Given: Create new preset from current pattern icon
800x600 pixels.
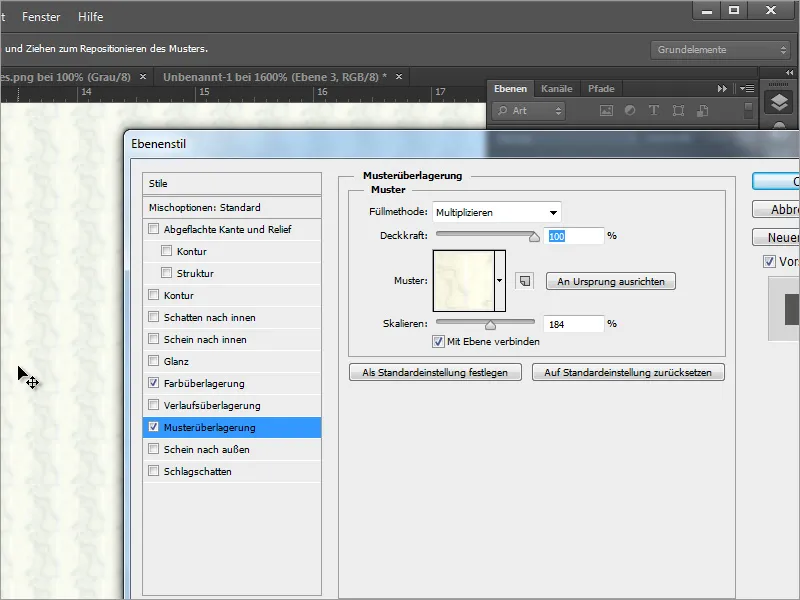Looking at the screenshot, I should pos(524,281).
